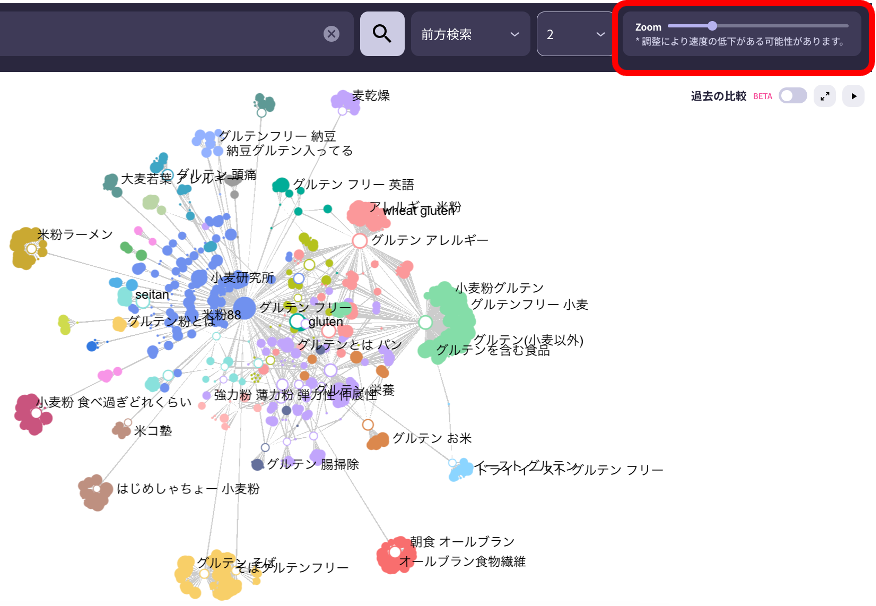This screenshot has width=876, height=606.
Task: Click the 米粉ラーメン cluster node
Action: (31, 248)
